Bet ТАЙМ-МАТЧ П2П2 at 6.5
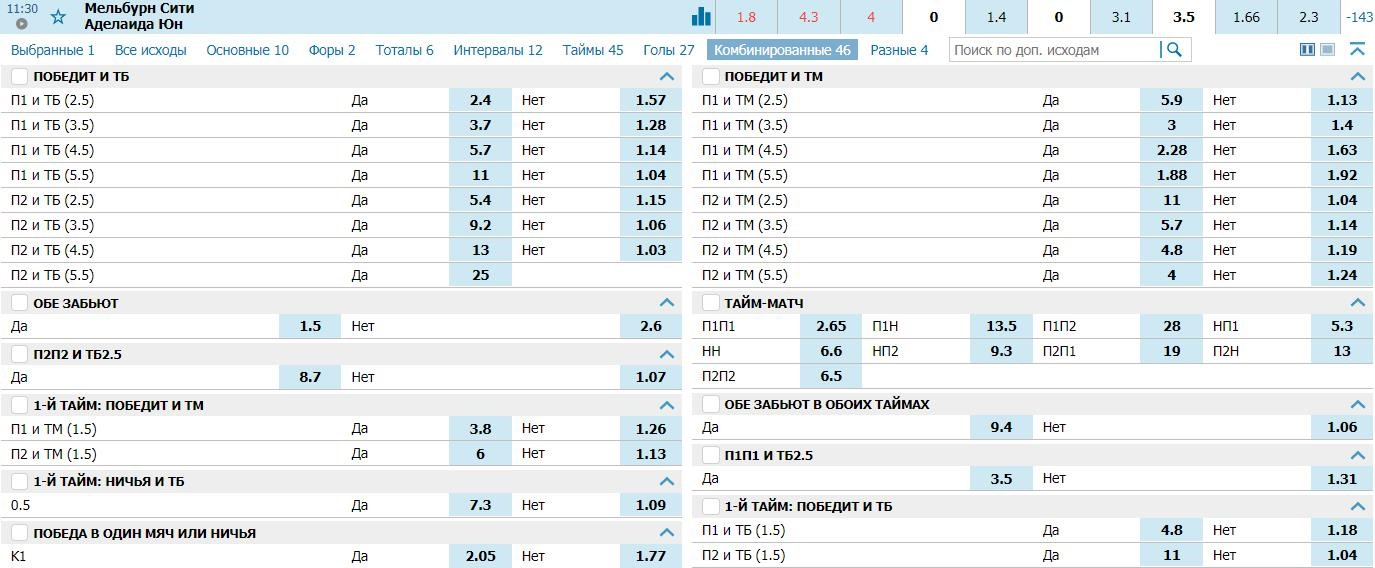This screenshot has width=1375, height=568. coord(831,377)
